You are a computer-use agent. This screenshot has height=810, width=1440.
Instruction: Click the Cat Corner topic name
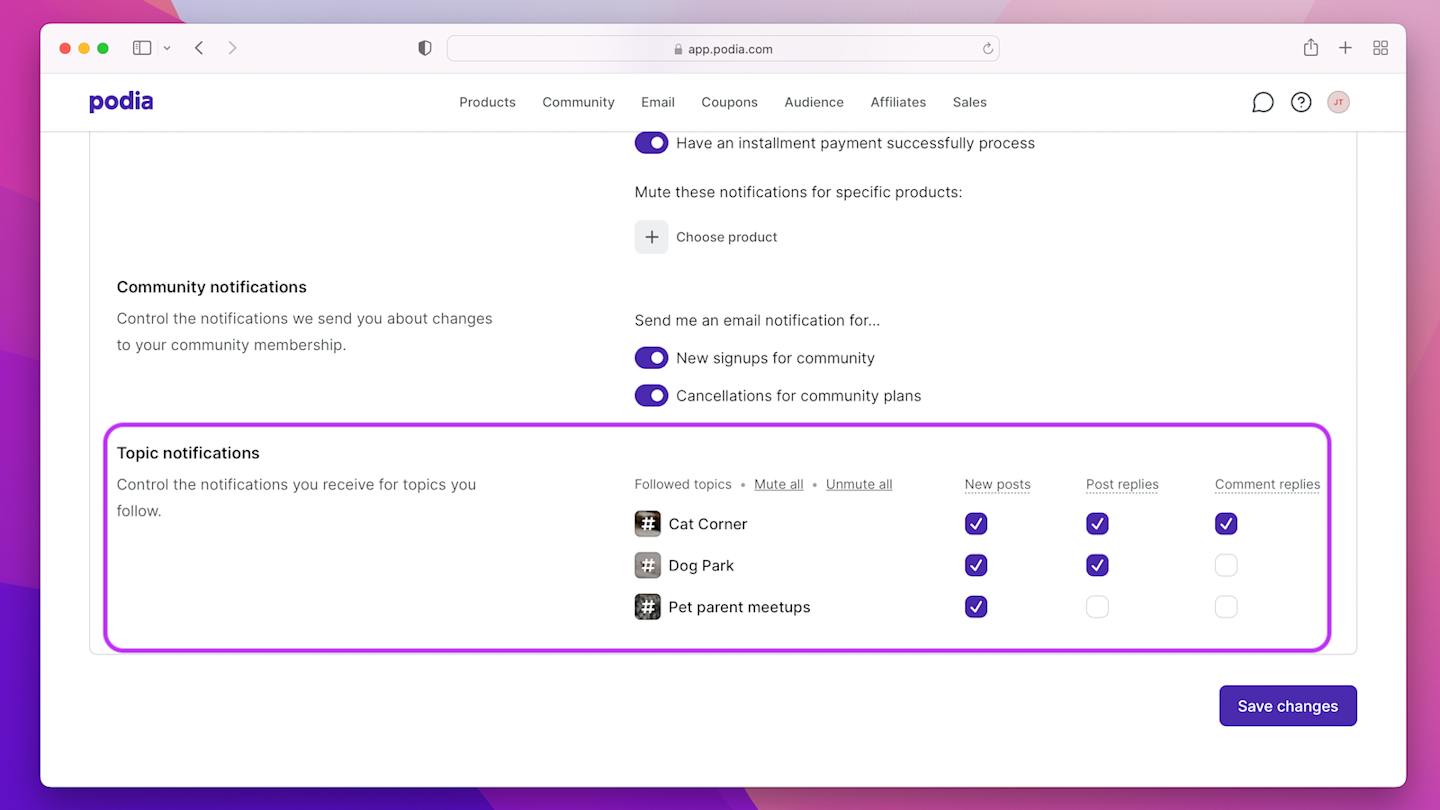708,524
